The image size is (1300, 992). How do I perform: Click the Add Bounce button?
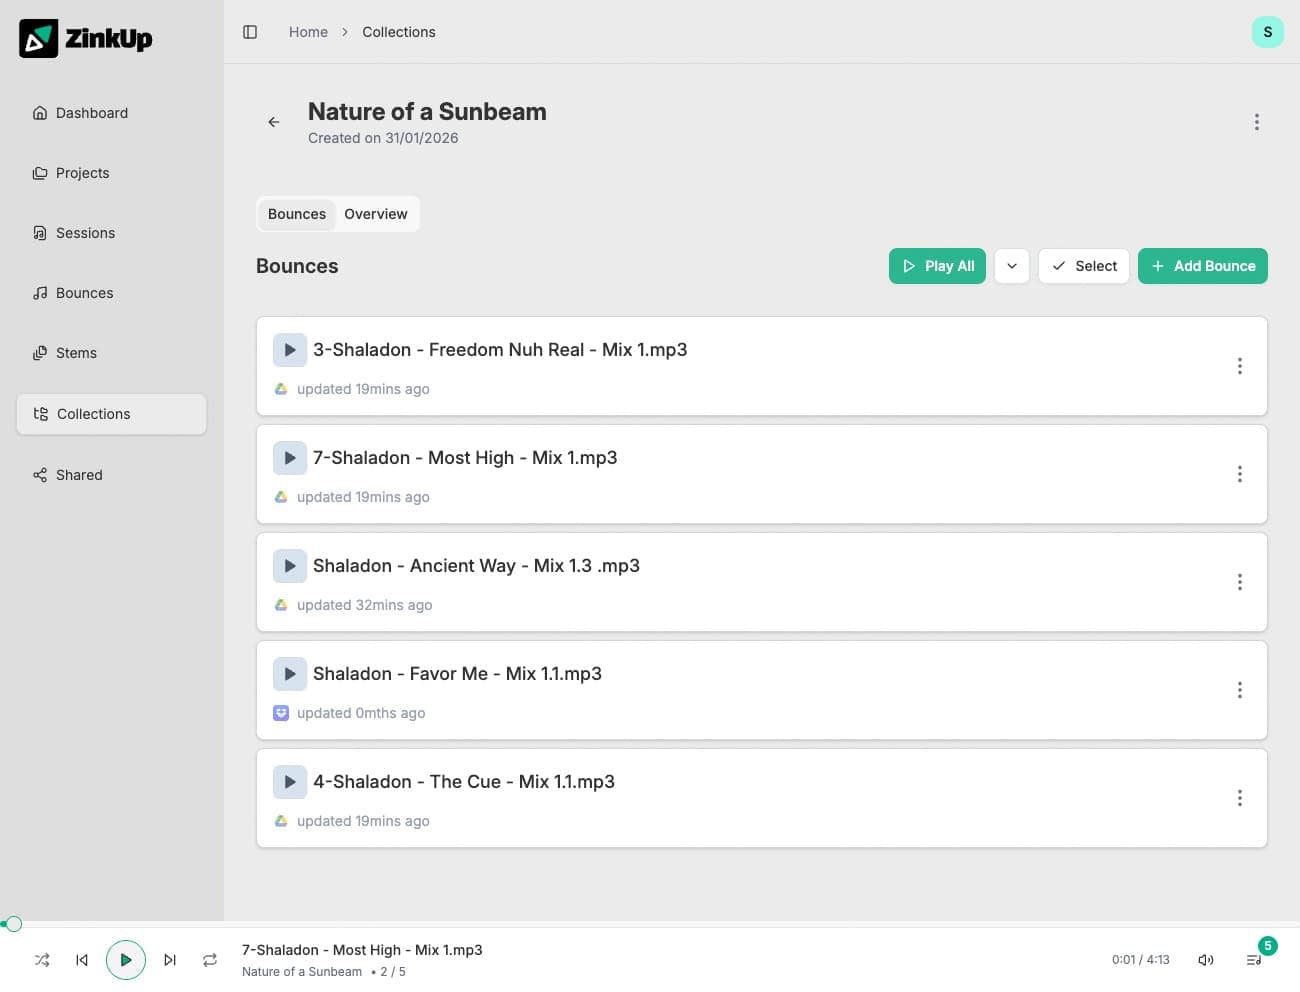1202,266
